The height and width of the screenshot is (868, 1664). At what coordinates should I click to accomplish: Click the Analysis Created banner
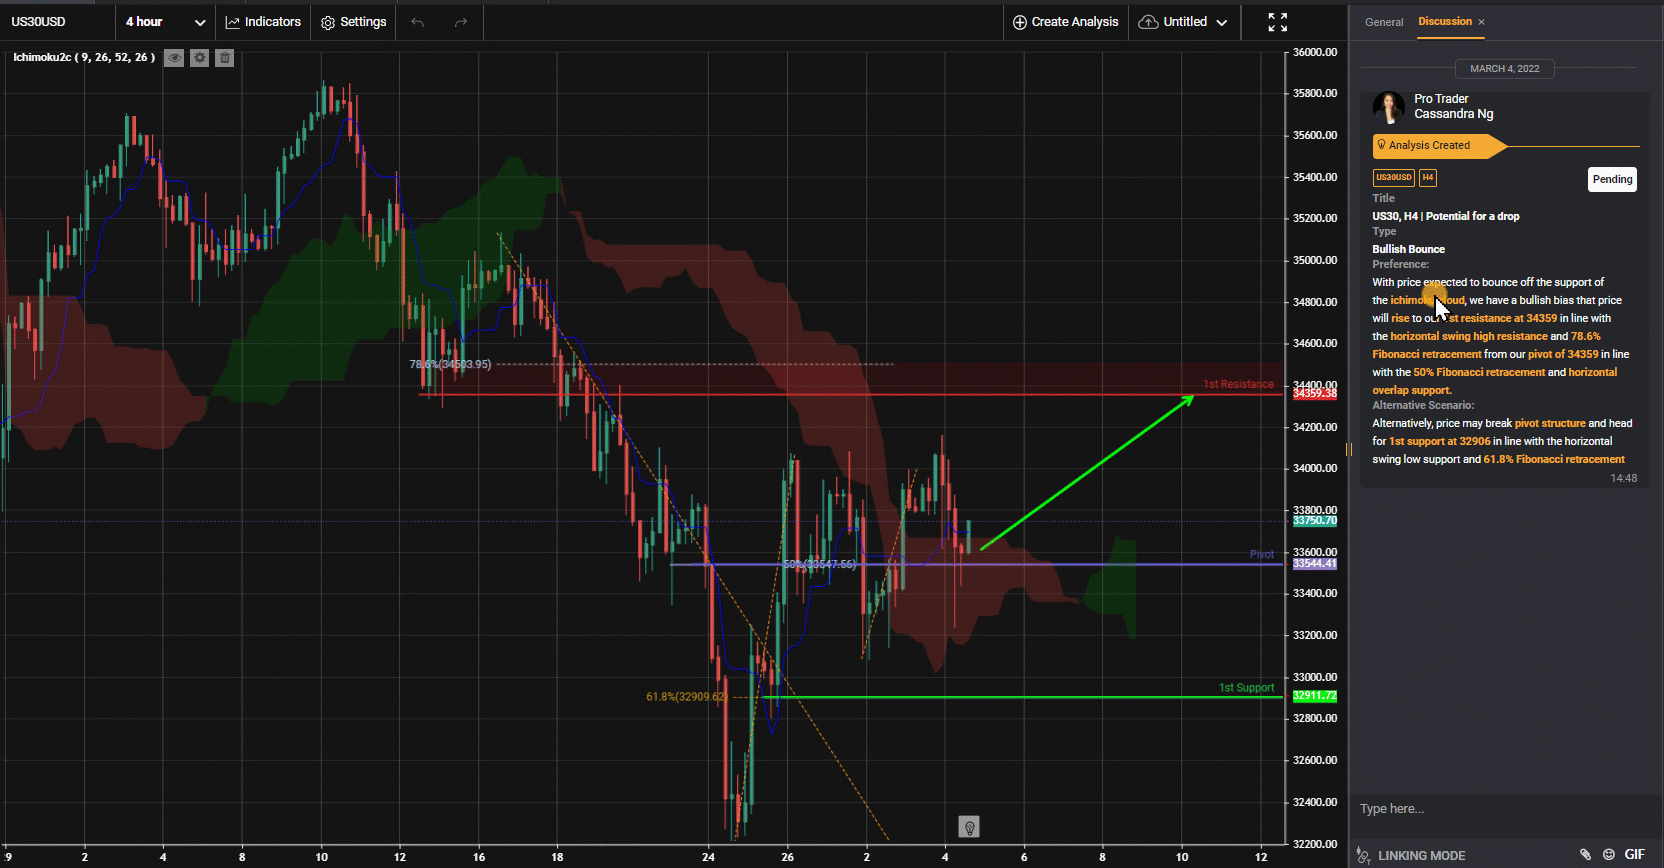click(1439, 146)
